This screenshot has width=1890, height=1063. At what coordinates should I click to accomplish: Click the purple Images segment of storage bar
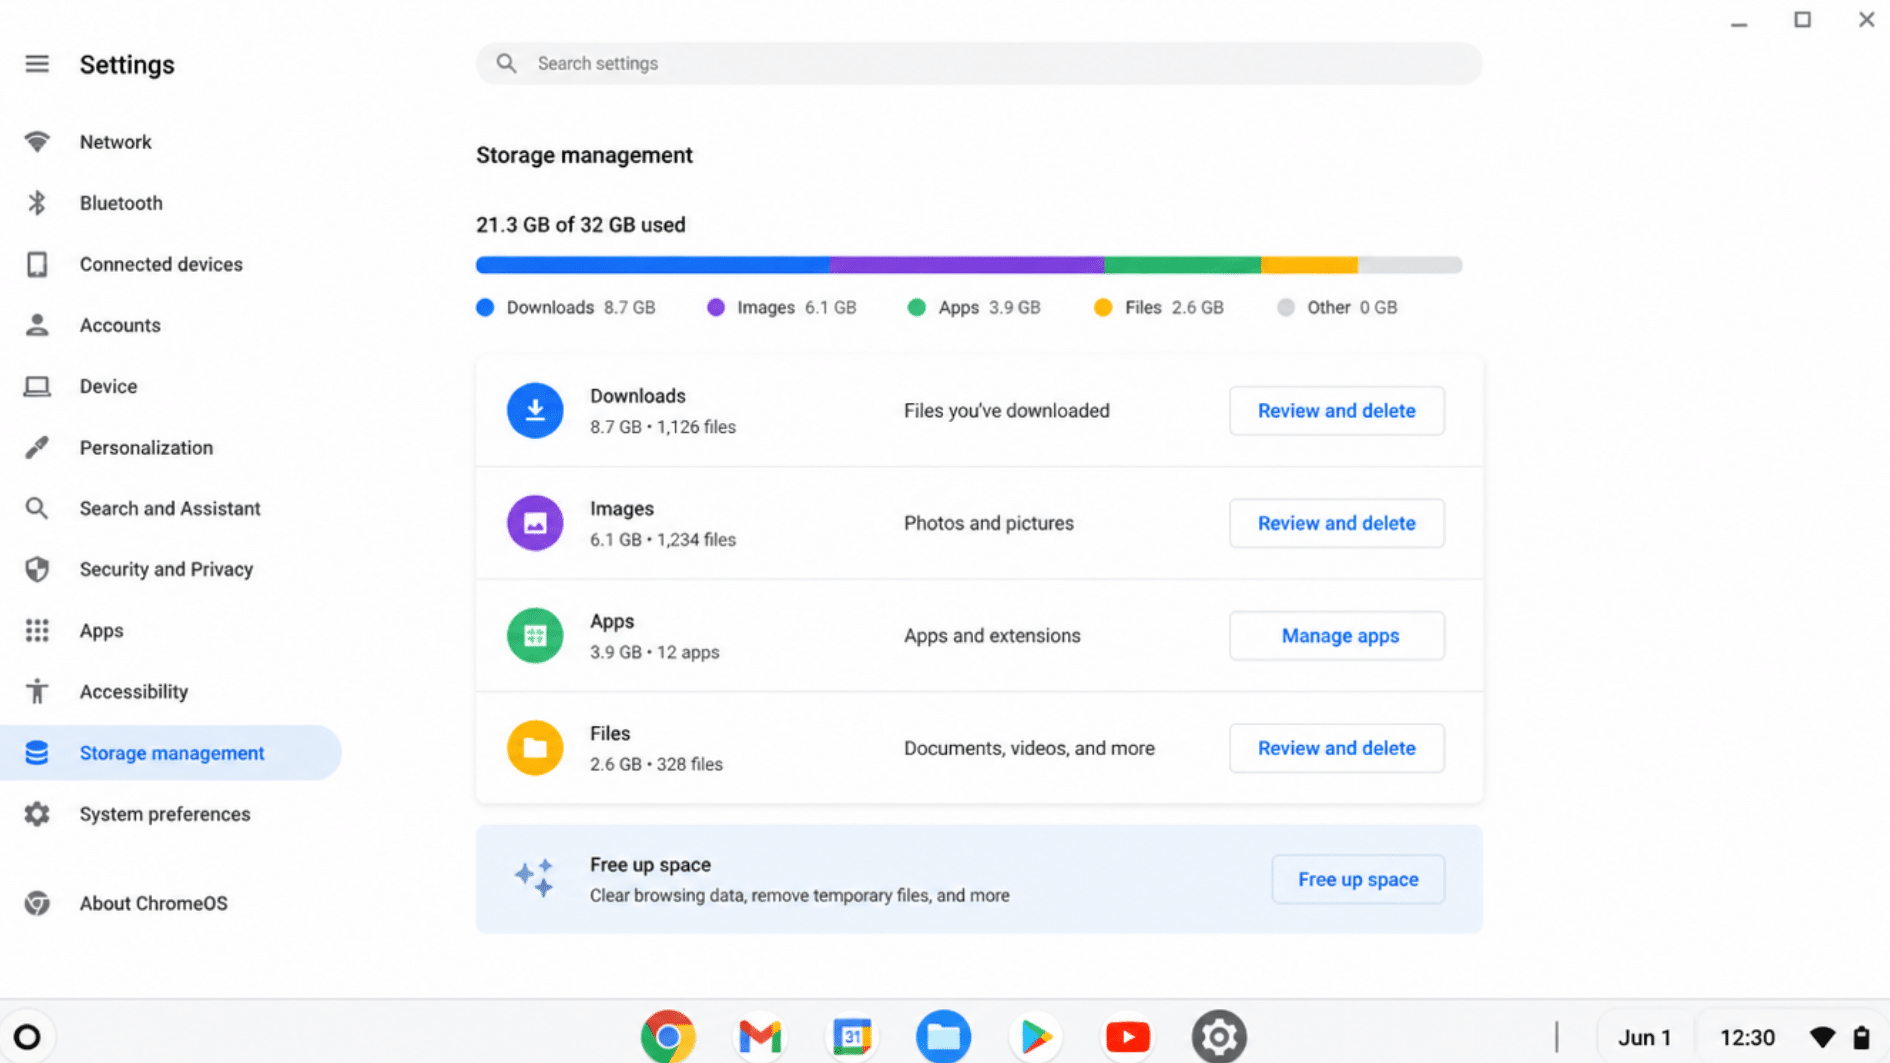pos(966,265)
